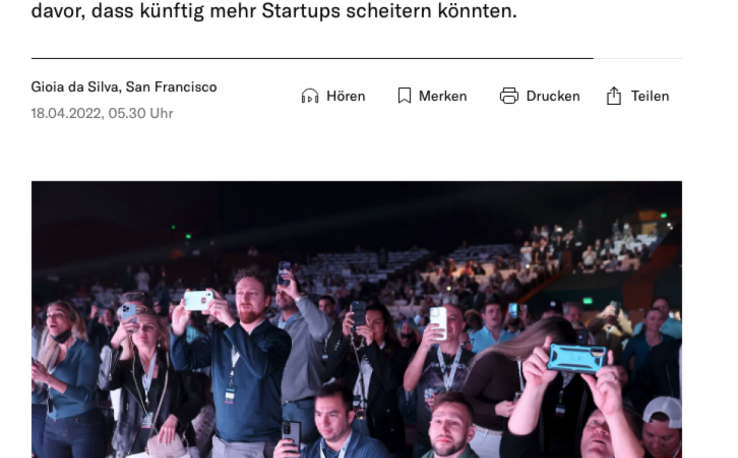This screenshot has width=738, height=458.
Task: Select the Hören text label
Action: (346, 96)
